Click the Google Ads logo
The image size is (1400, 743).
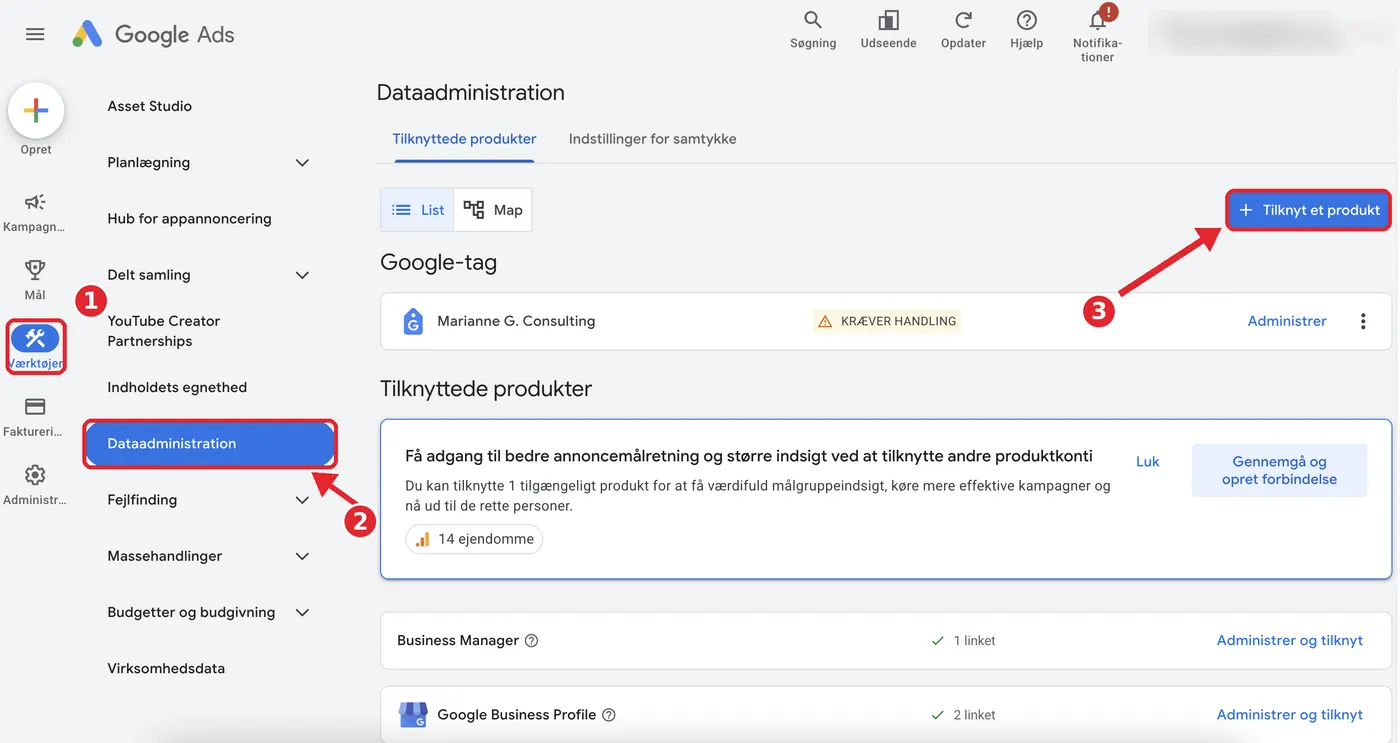[153, 34]
